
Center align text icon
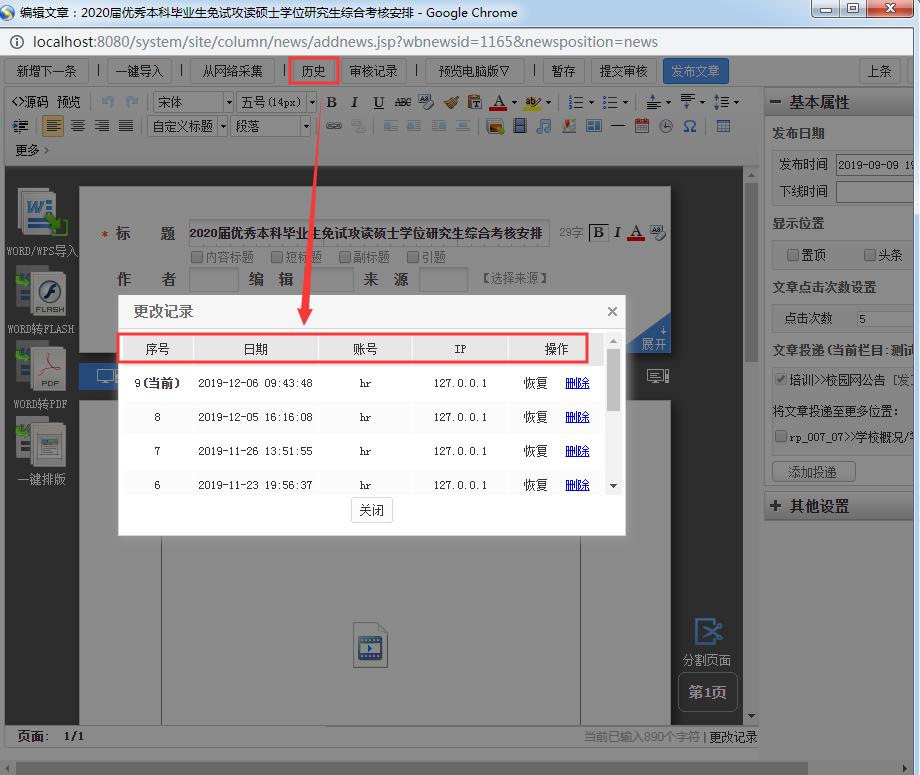pos(78,126)
